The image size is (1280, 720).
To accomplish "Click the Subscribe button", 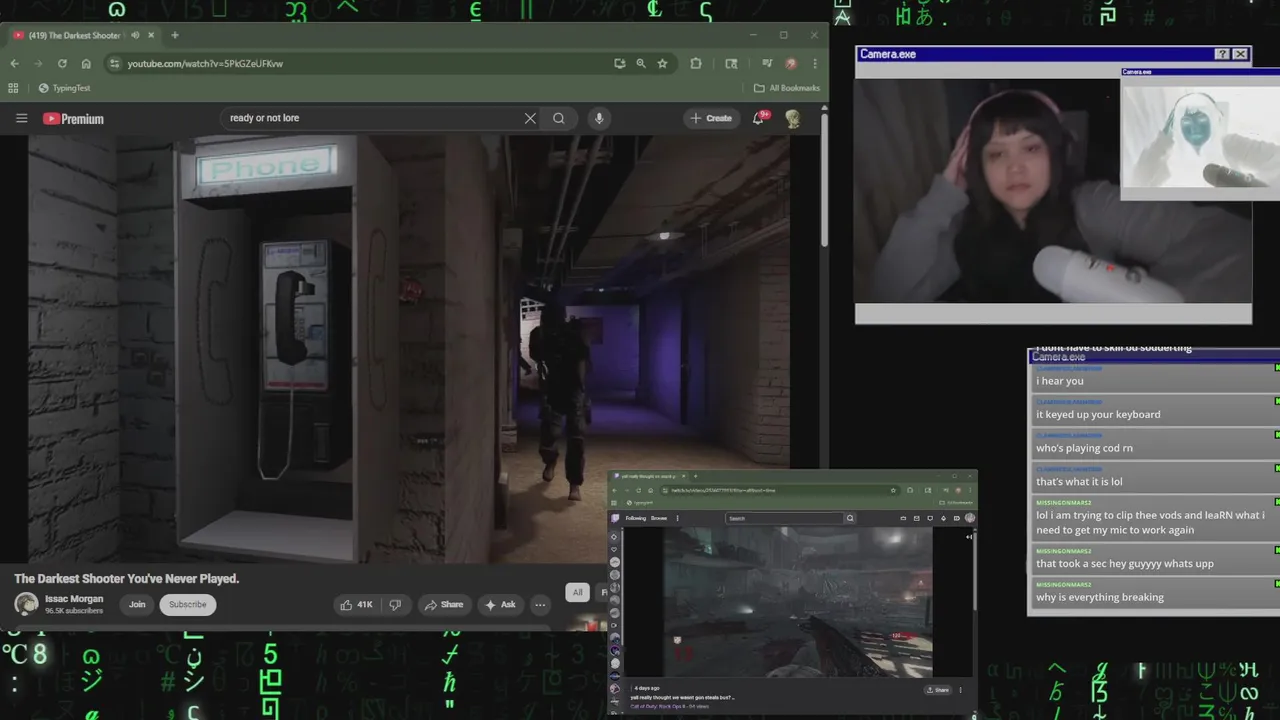I will 187,604.
